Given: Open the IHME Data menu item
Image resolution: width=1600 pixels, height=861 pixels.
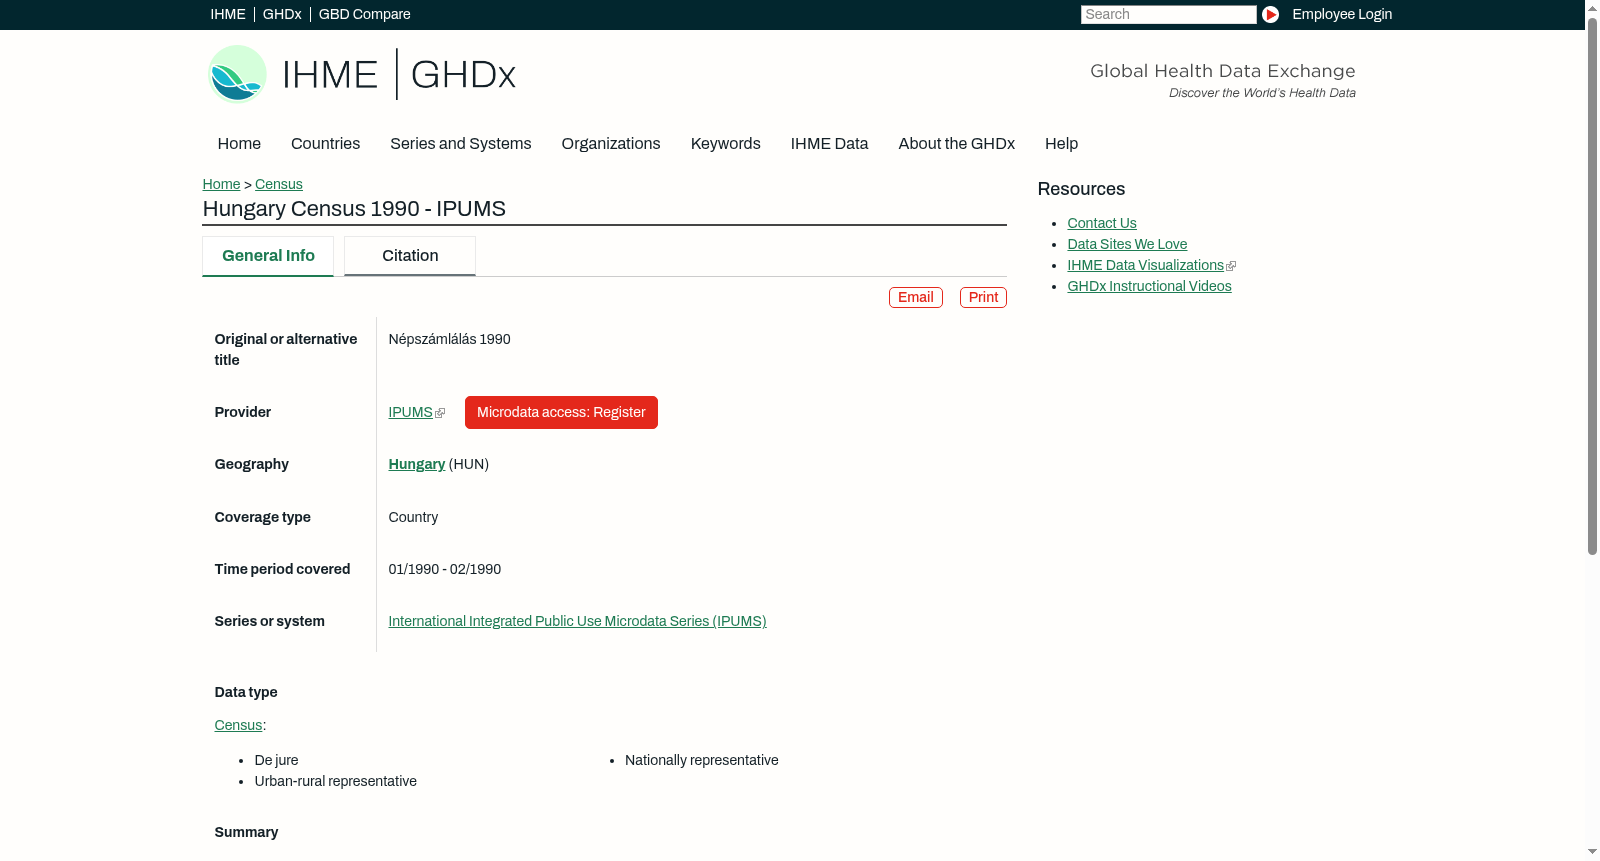Looking at the screenshot, I should (x=829, y=144).
